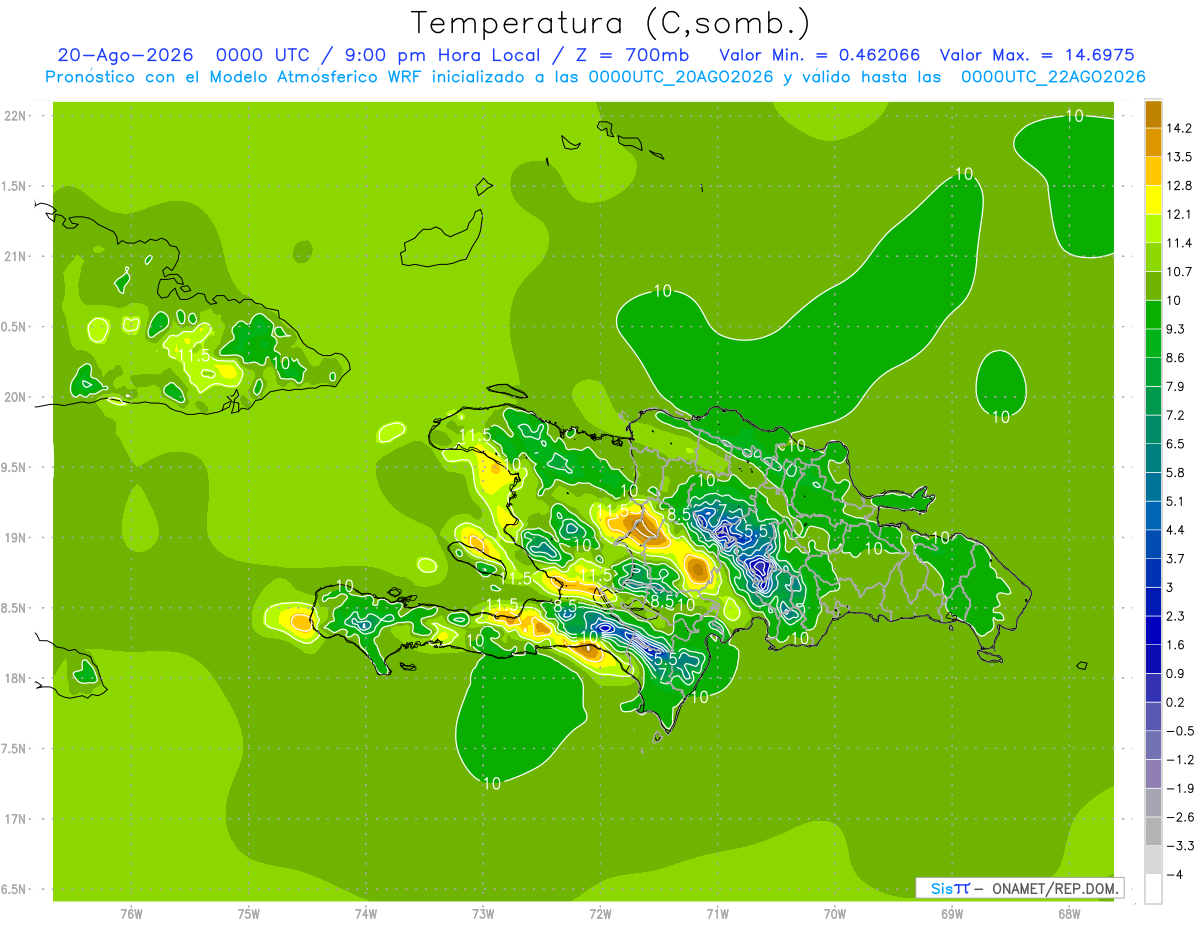Select the date text "20-Ago-2026"

(x=124, y=55)
